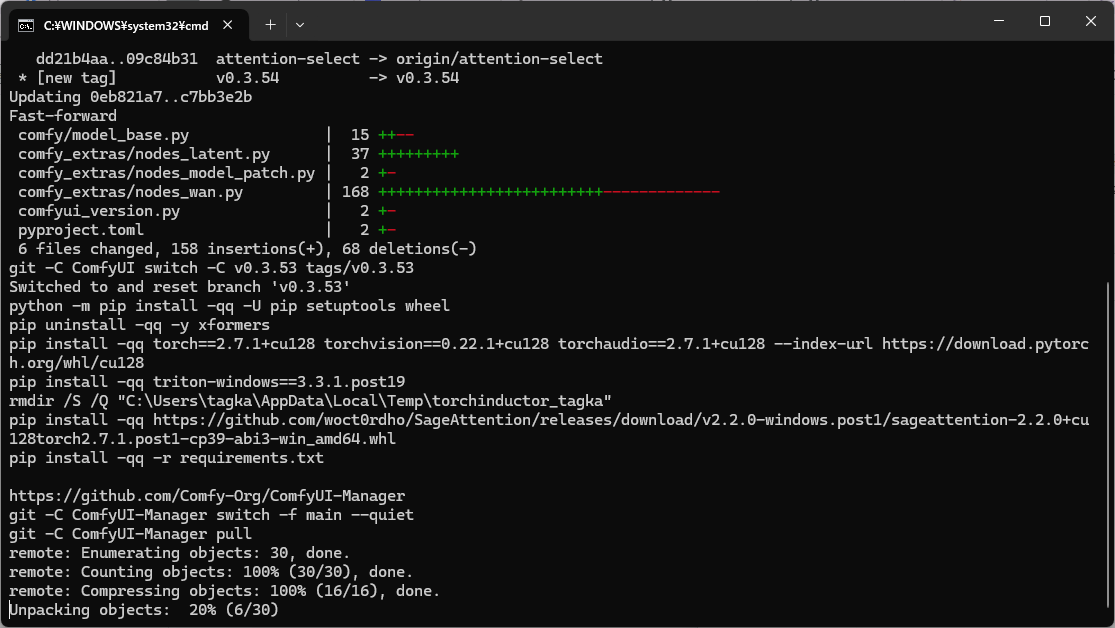Close the terminal window

(x=1090, y=22)
